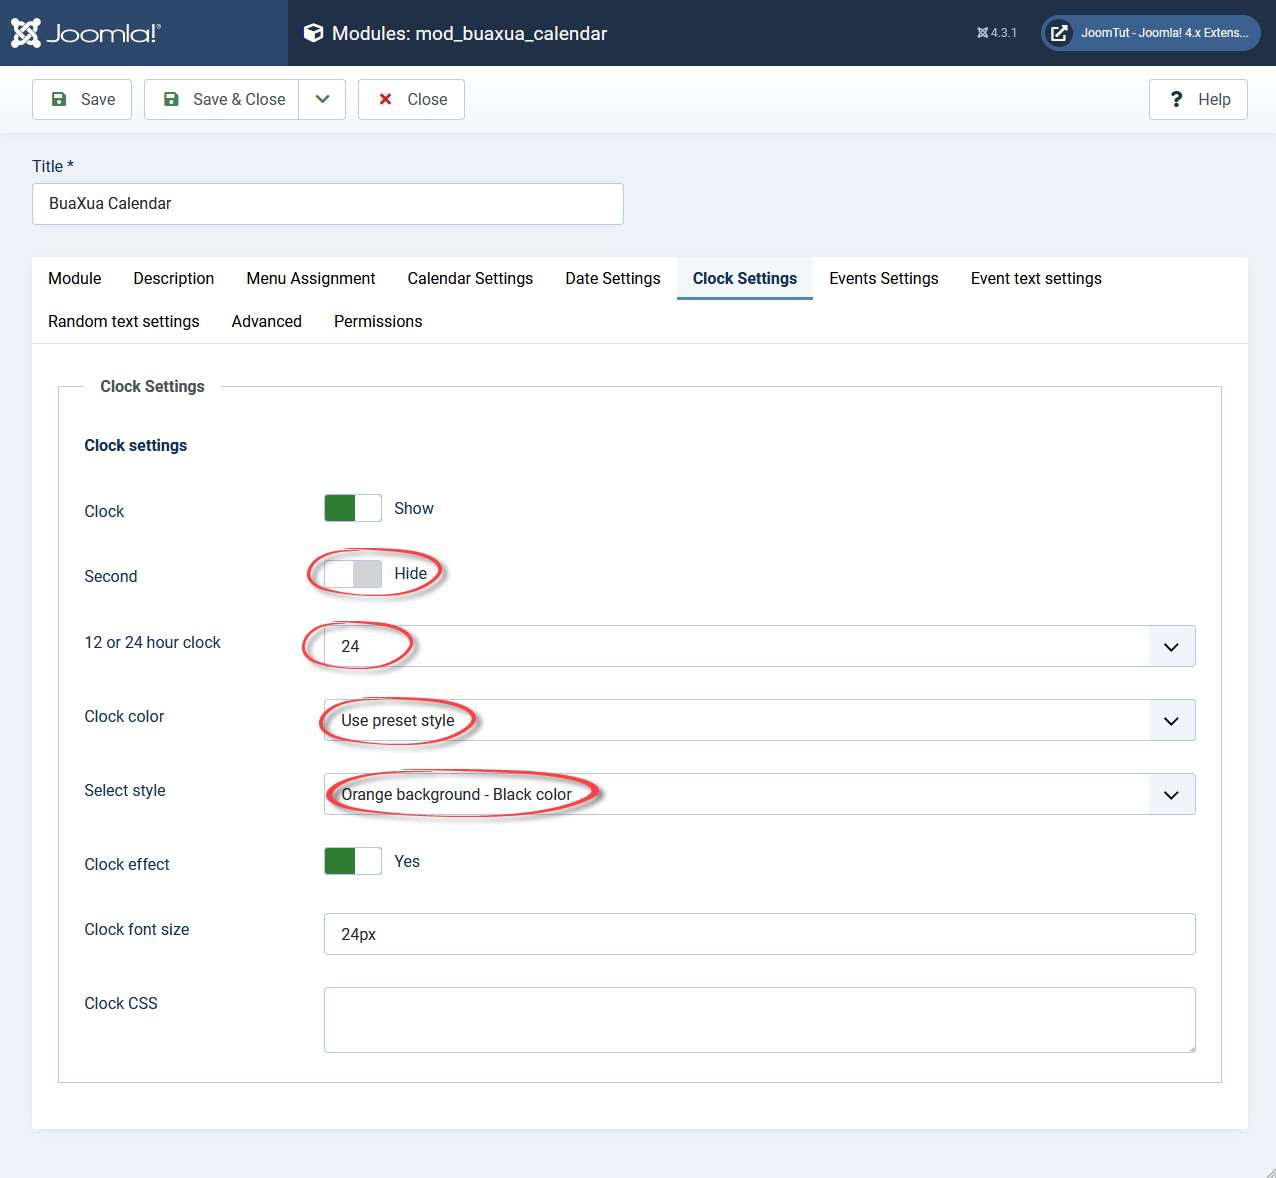The width and height of the screenshot is (1276, 1178).
Task: Click the Clock CSS text area
Action: [760, 1020]
